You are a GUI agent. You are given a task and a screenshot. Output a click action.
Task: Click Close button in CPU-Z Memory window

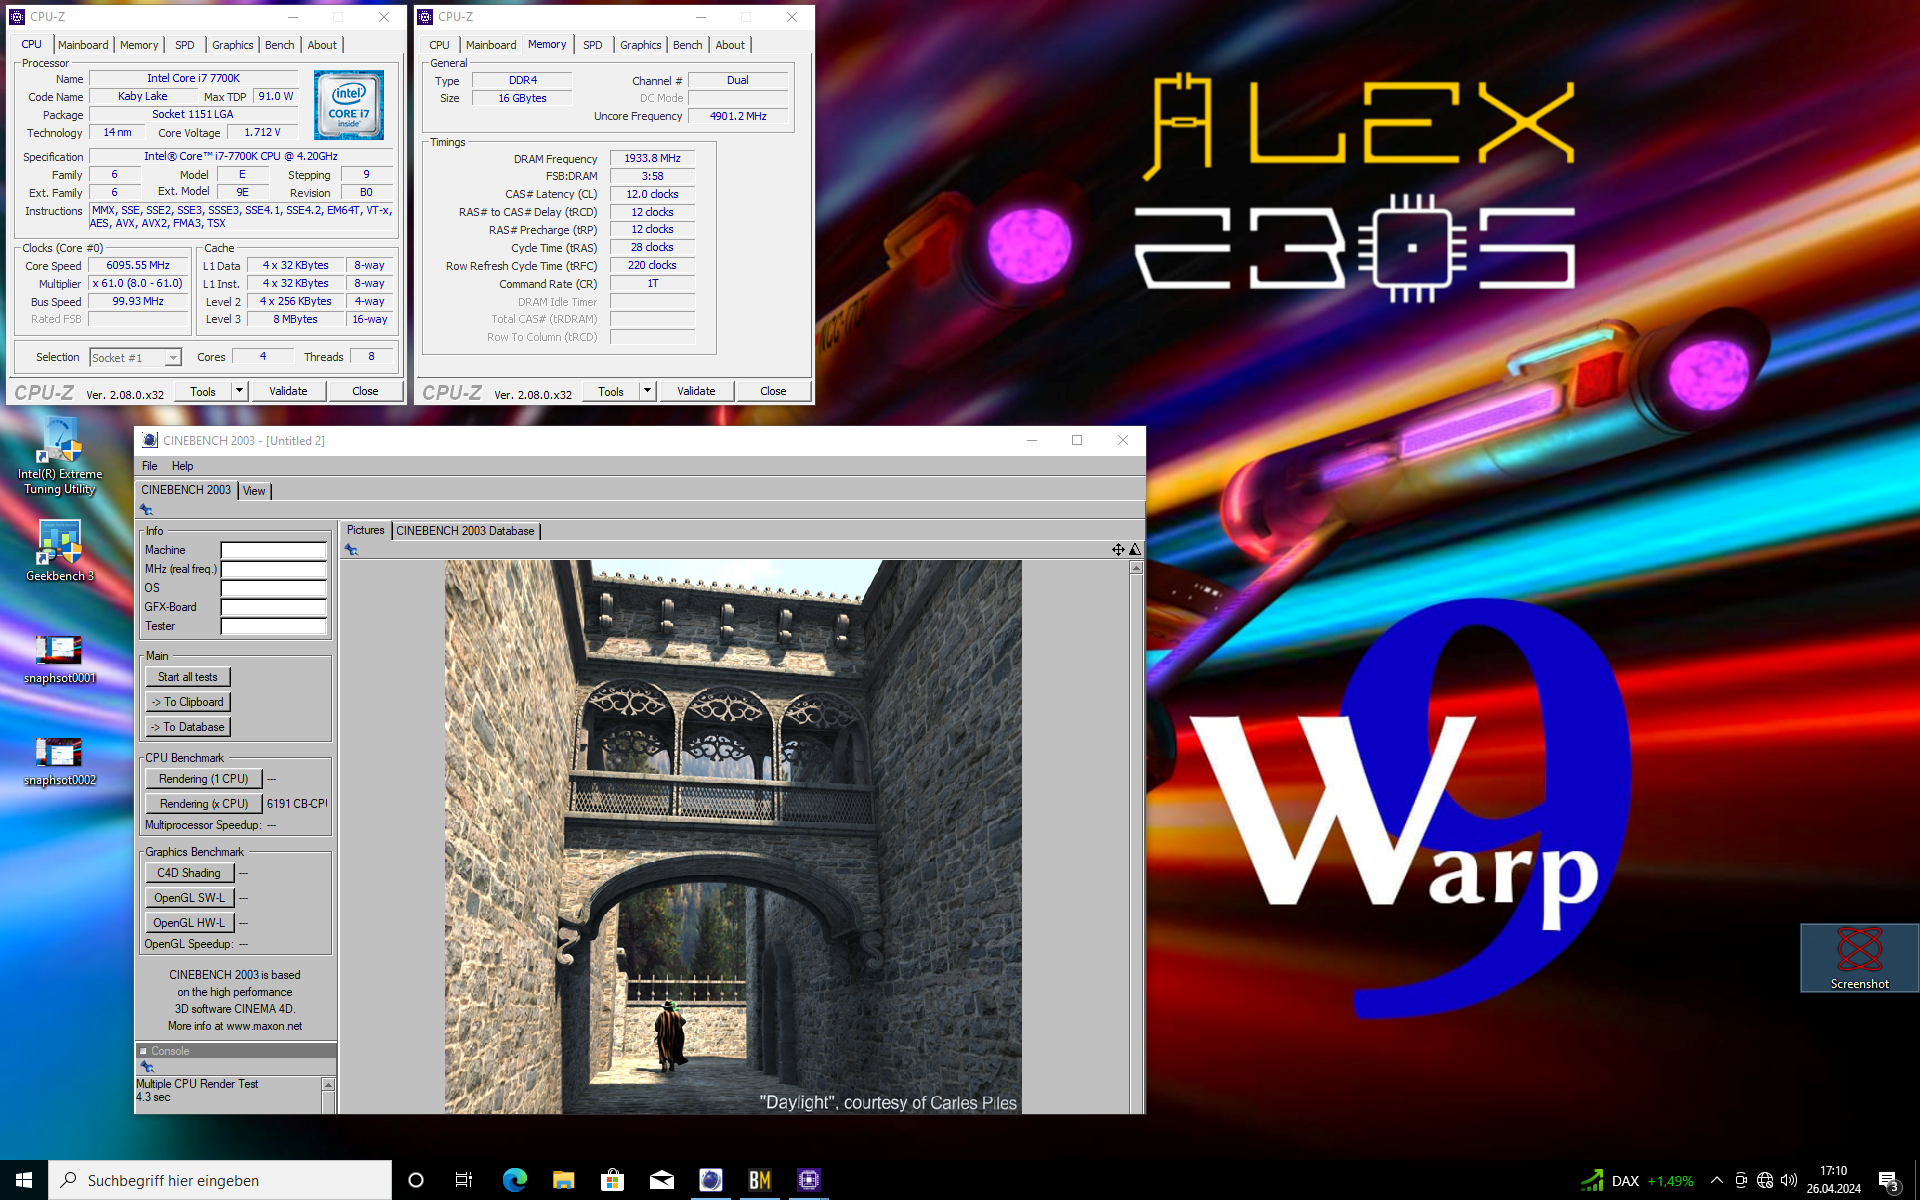[x=773, y=391]
